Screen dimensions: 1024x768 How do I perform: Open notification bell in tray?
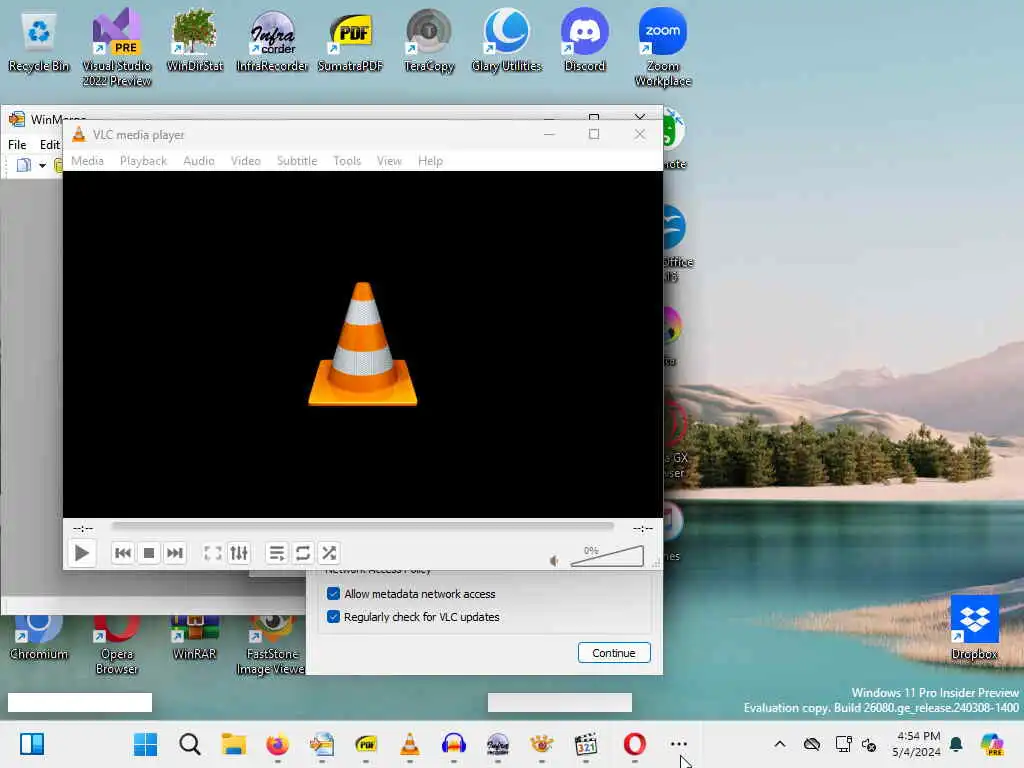(956, 744)
